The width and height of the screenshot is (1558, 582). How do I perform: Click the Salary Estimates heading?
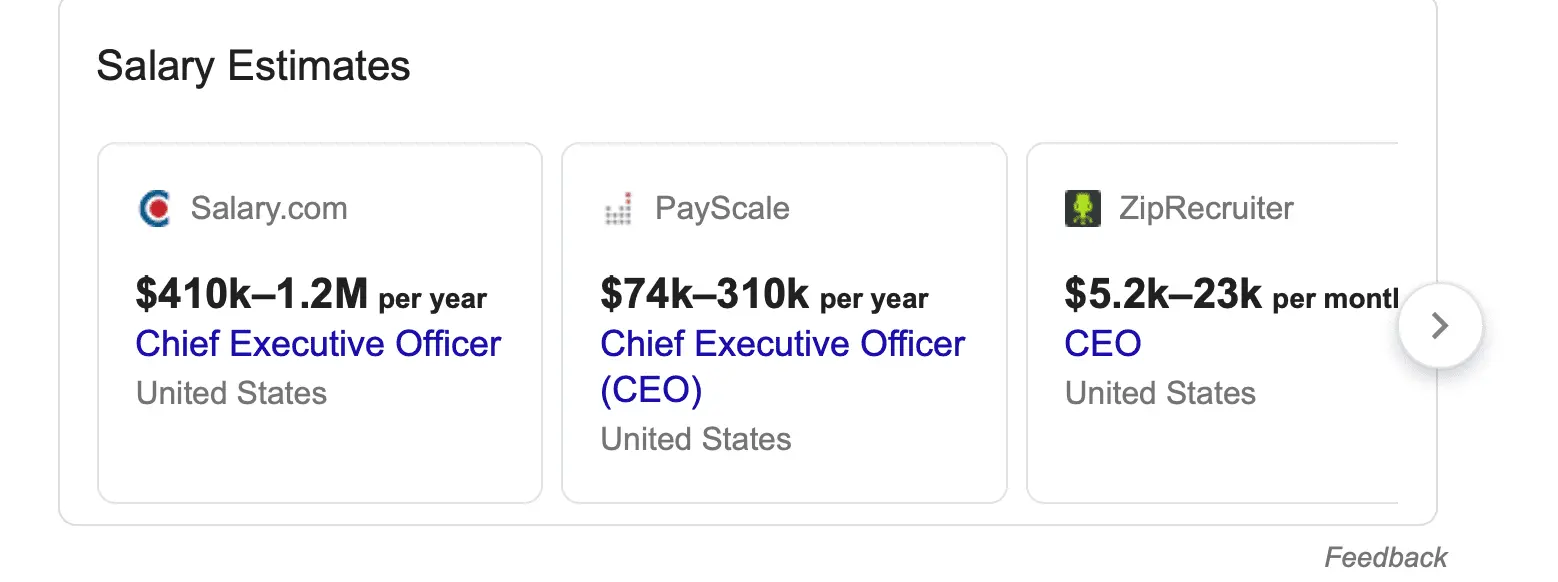pos(253,67)
